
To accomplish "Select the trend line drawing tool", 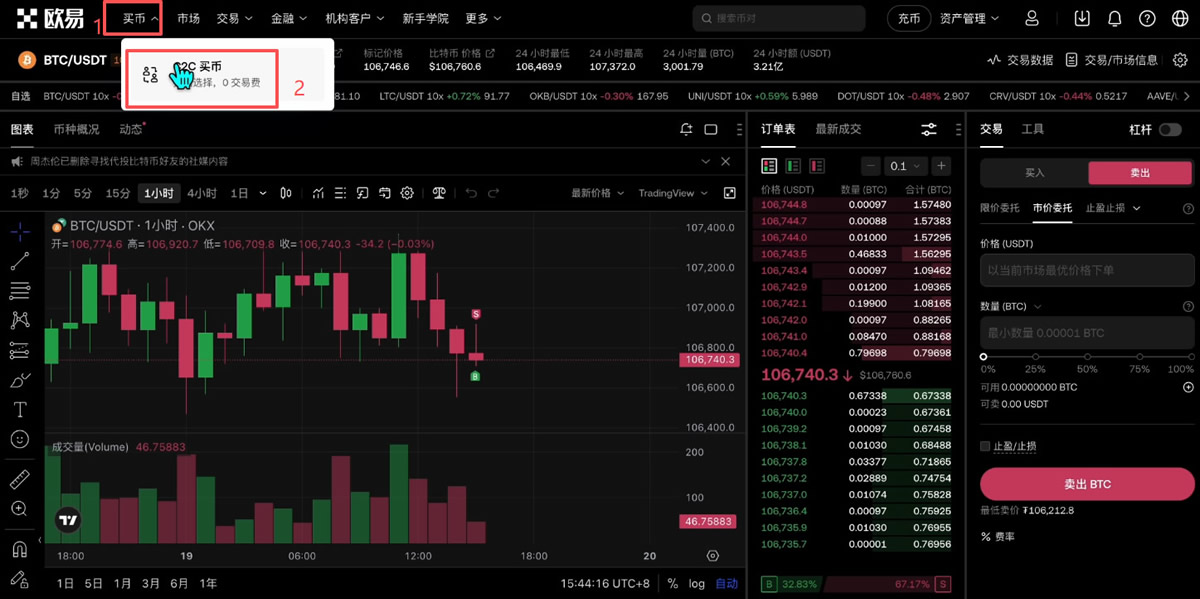I will (20, 262).
